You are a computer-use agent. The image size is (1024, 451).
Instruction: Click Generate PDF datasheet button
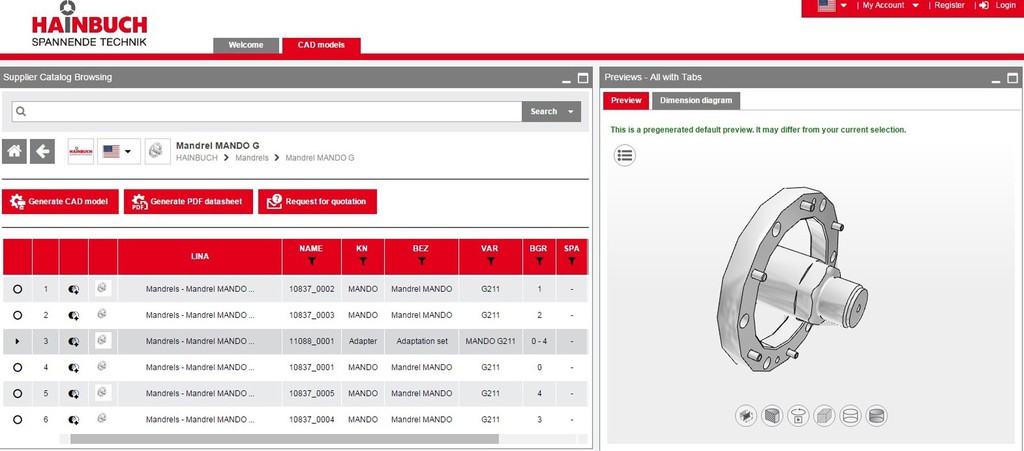[x=189, y=202]
